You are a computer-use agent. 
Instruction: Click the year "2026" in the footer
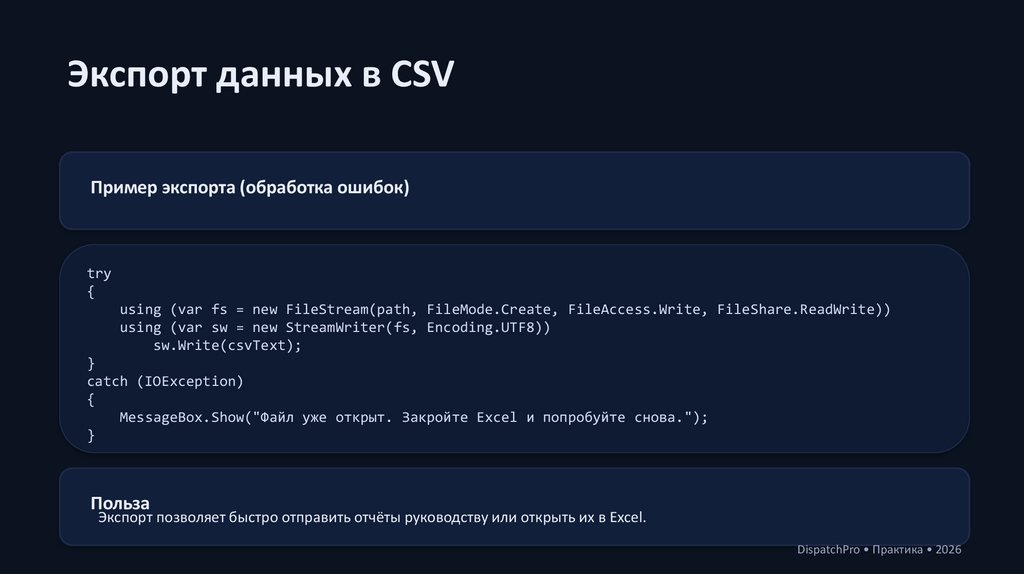click(x=948, y=550)
